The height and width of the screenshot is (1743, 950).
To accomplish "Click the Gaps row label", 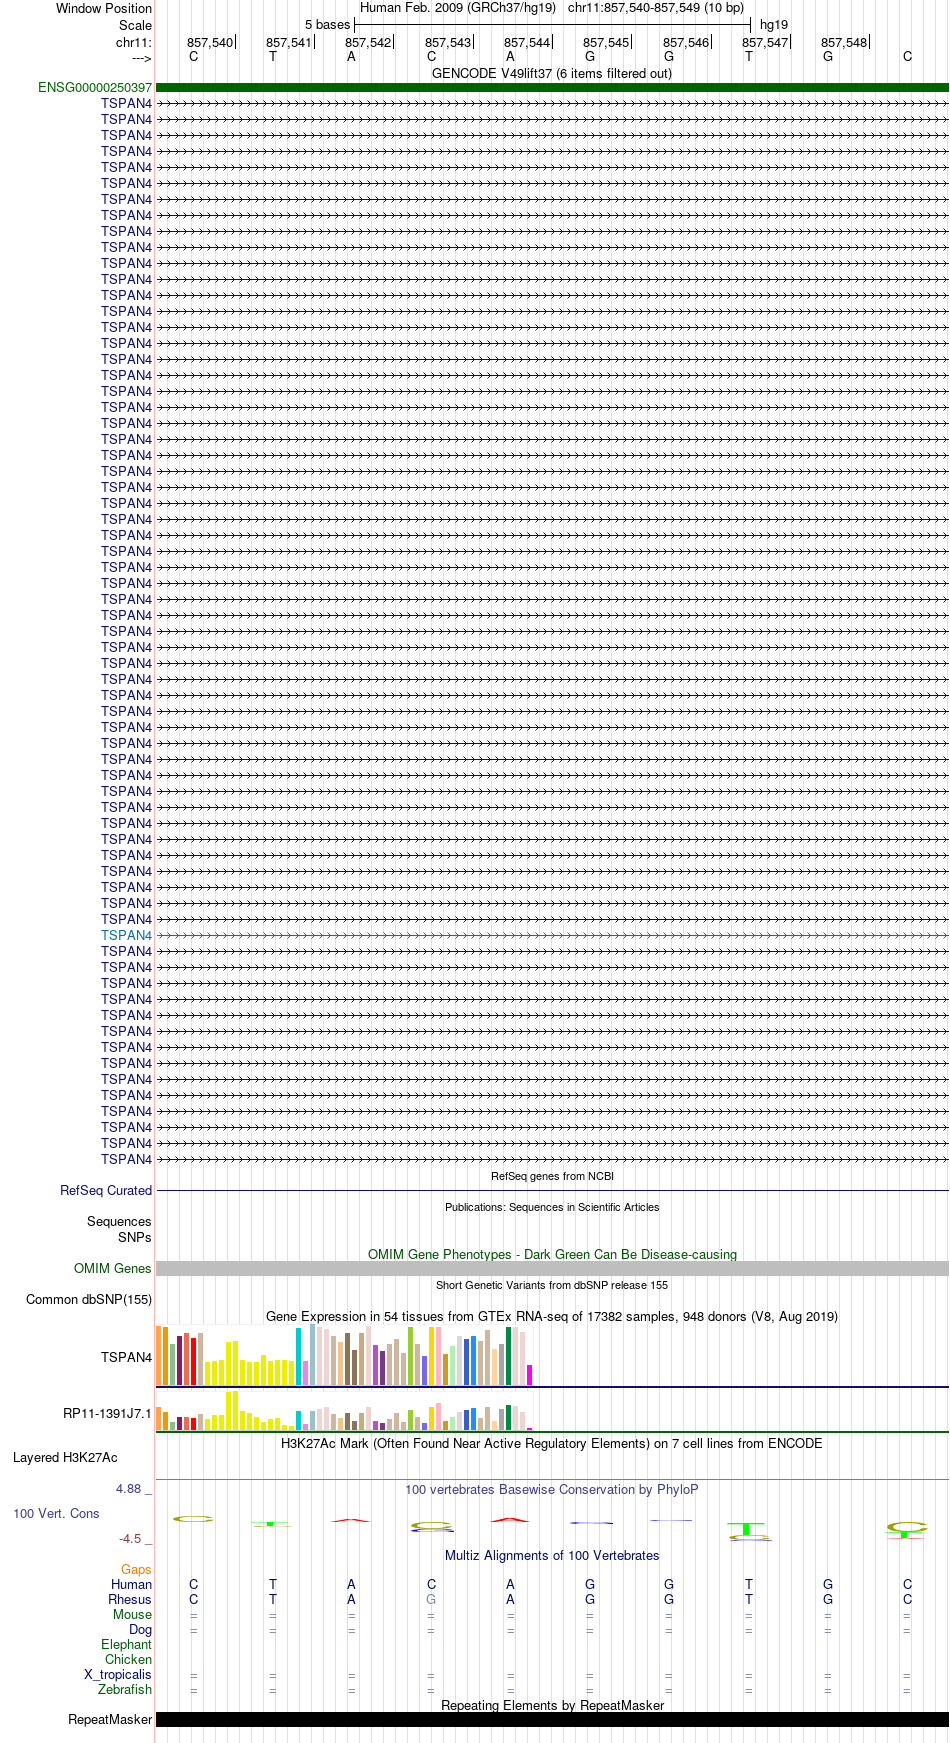I will tap(136, 1569).
